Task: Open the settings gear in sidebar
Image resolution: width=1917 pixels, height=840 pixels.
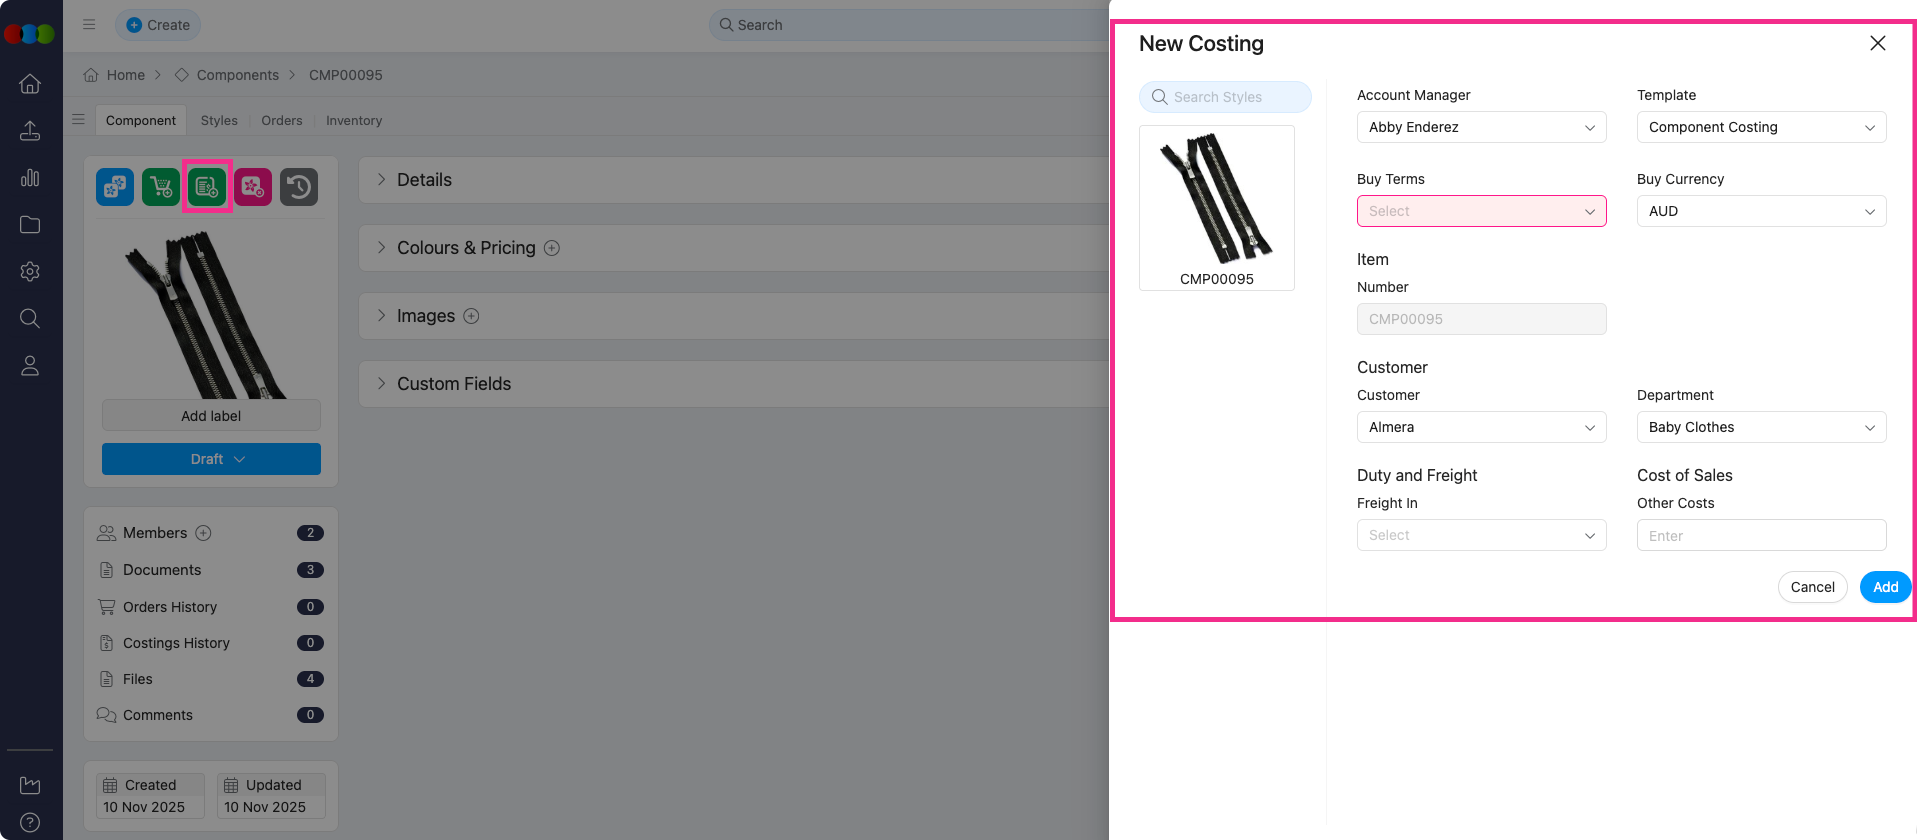Action: point(30,271)
